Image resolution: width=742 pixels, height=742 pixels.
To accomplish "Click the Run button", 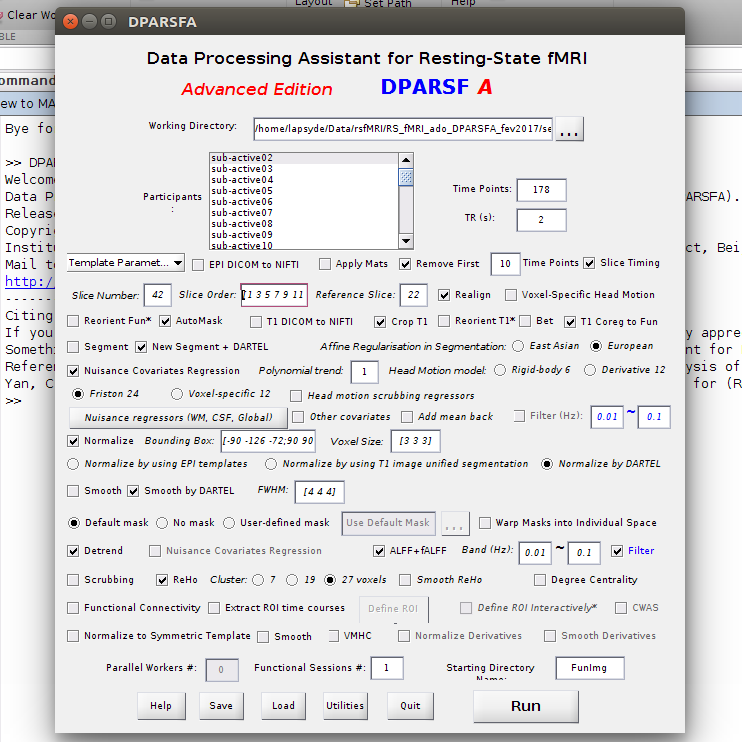I will (526, 707).
